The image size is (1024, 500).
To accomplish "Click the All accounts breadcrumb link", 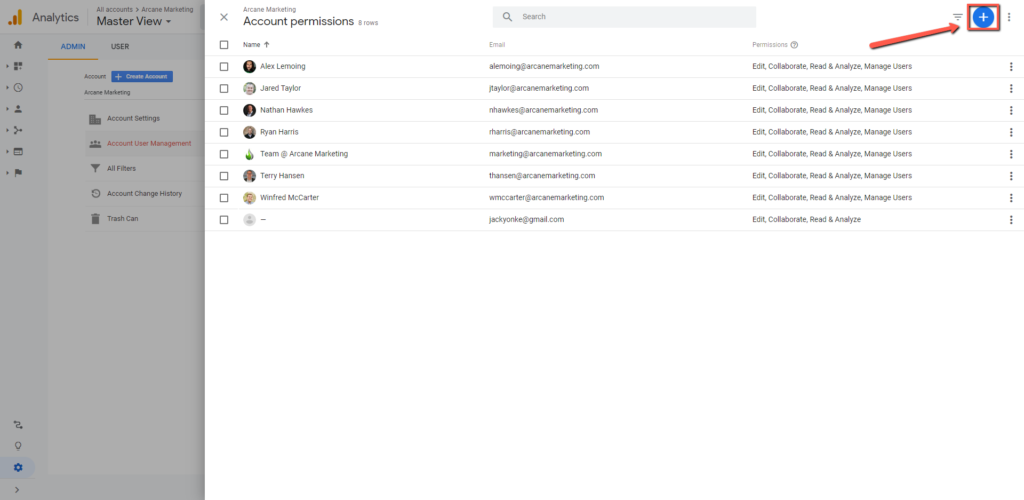I will (112, 10).
